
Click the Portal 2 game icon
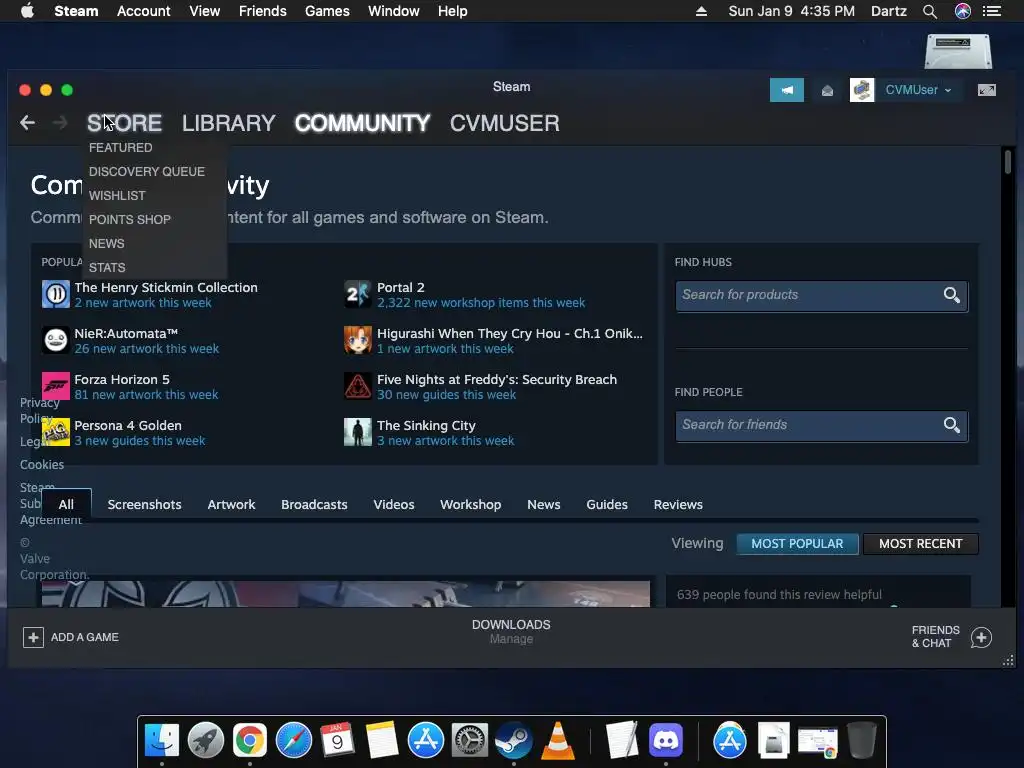pos(358,294)
